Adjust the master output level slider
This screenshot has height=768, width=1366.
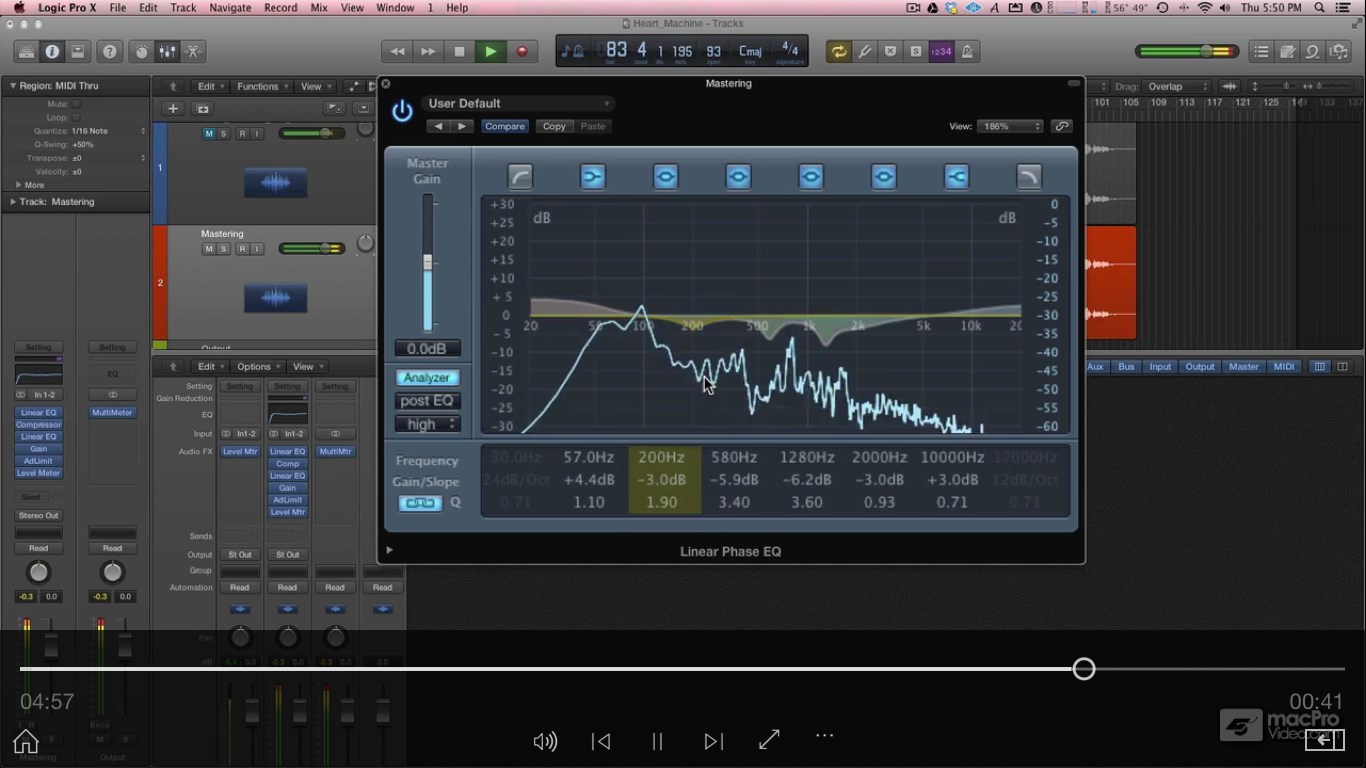[x=1185, y=52]
